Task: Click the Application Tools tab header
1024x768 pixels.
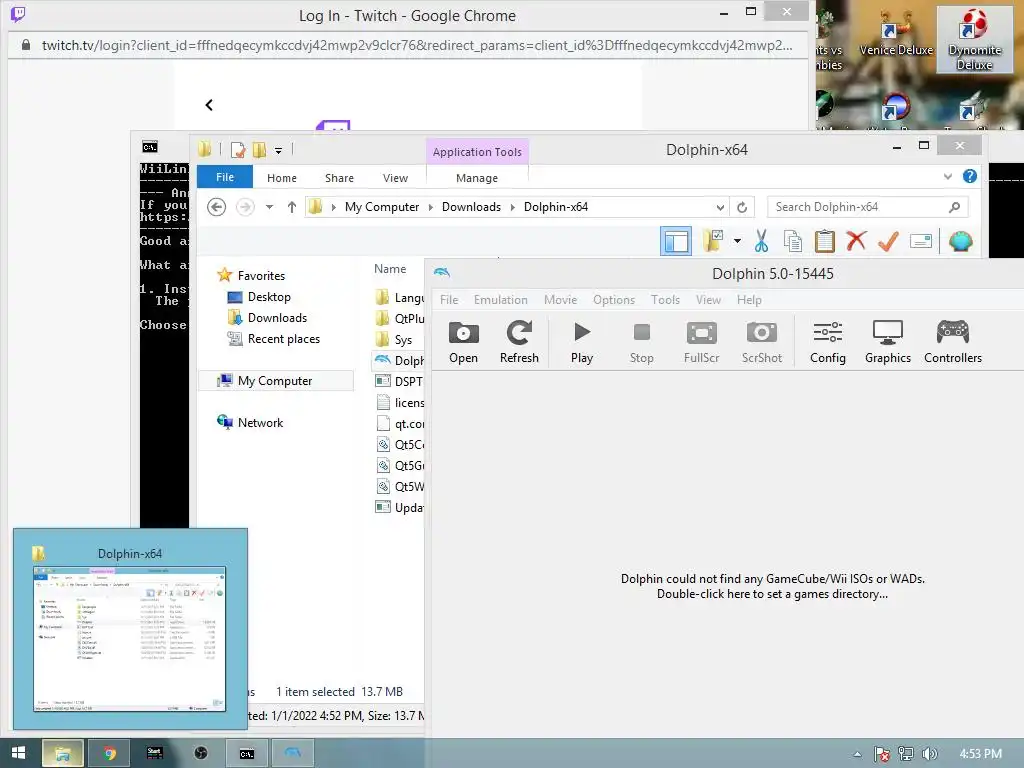Action: (477, 152)
